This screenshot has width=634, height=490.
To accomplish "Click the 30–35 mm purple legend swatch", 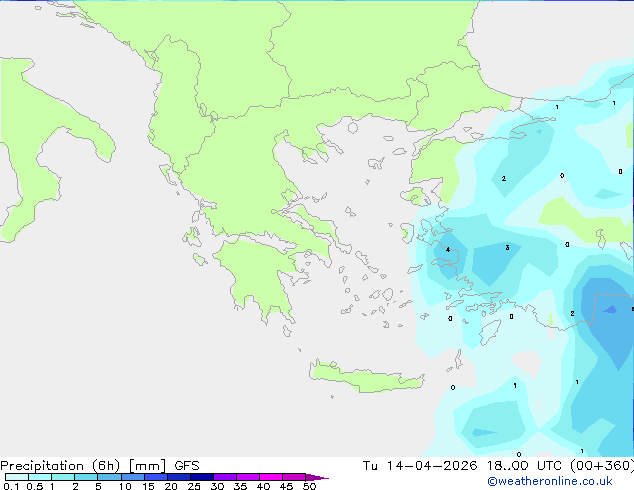I will pyautogui.click(x=225, y=477).
